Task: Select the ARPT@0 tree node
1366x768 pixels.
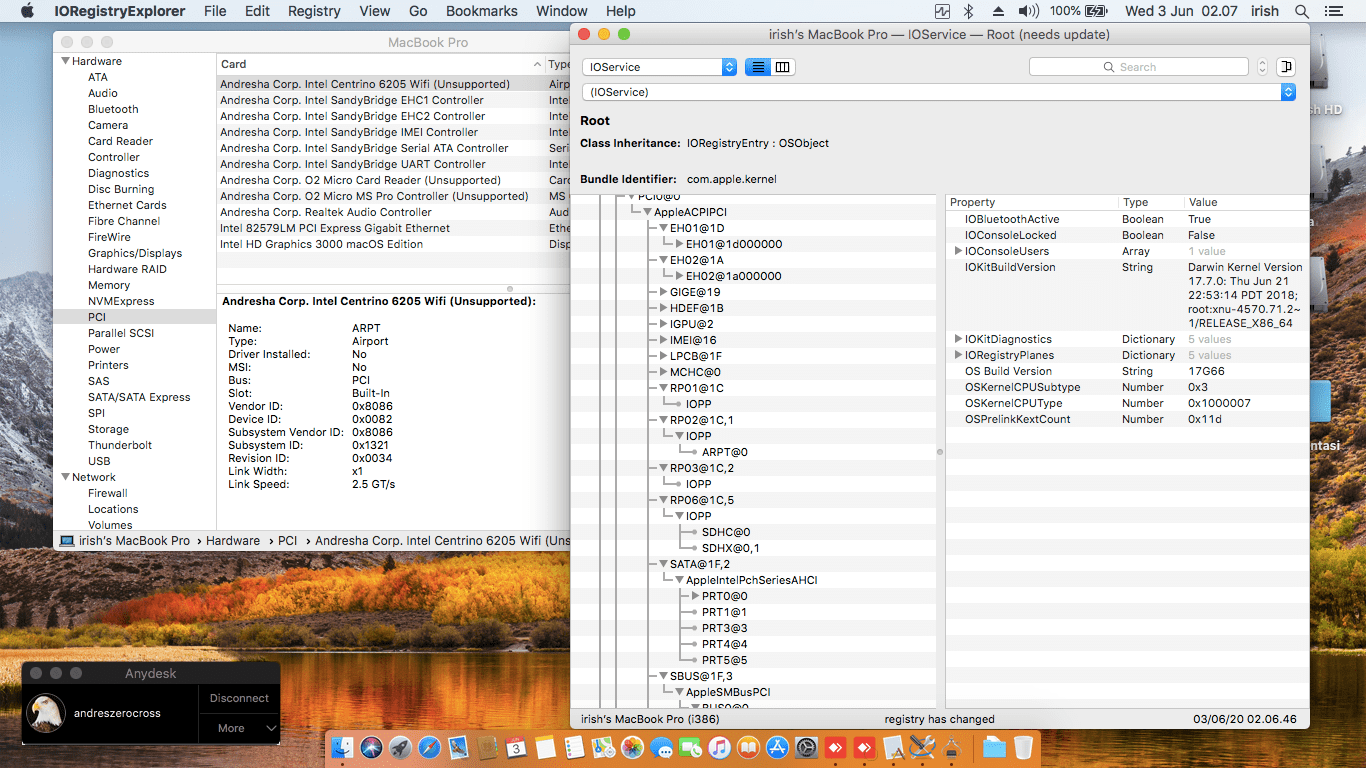Action: [725, 452]
